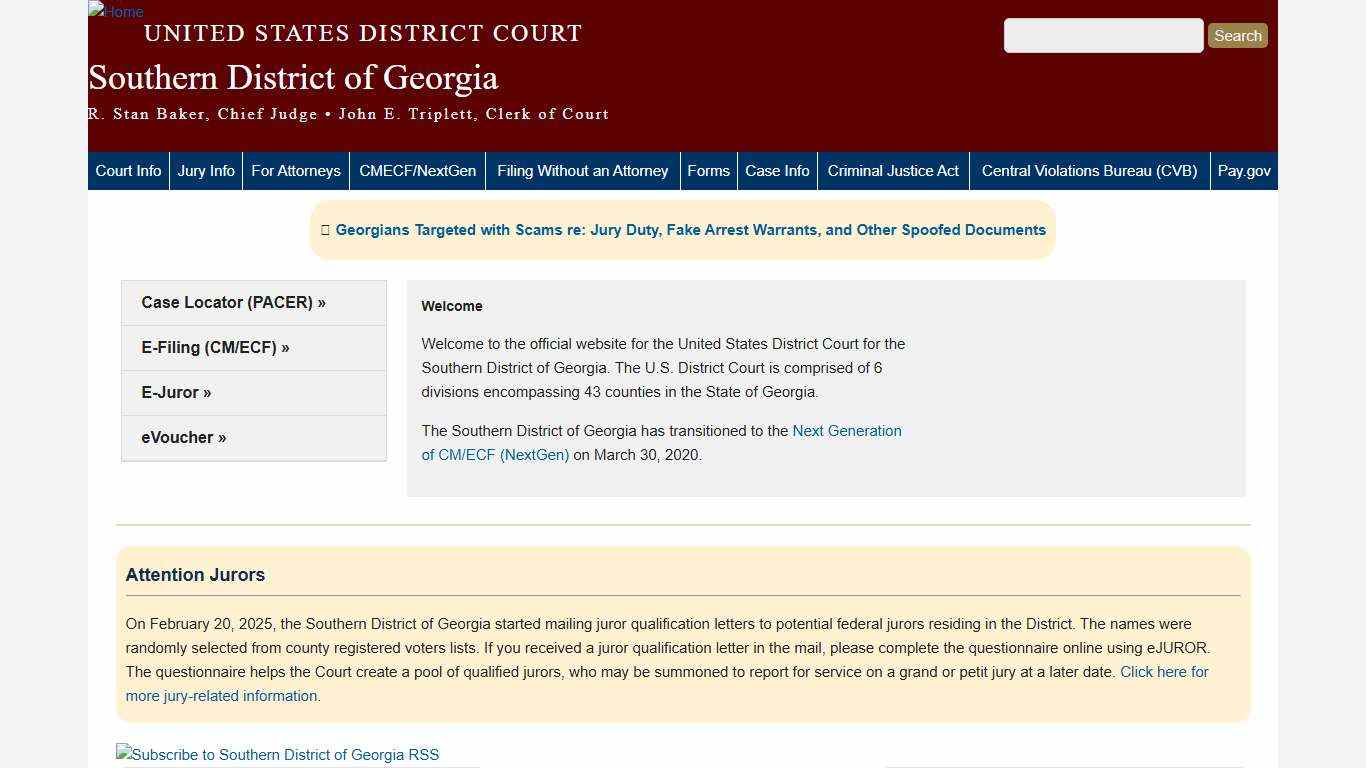Screen dimensions: 1366x768
Task: Click the Subscribe to RSS feed icon
Action: 277,754
